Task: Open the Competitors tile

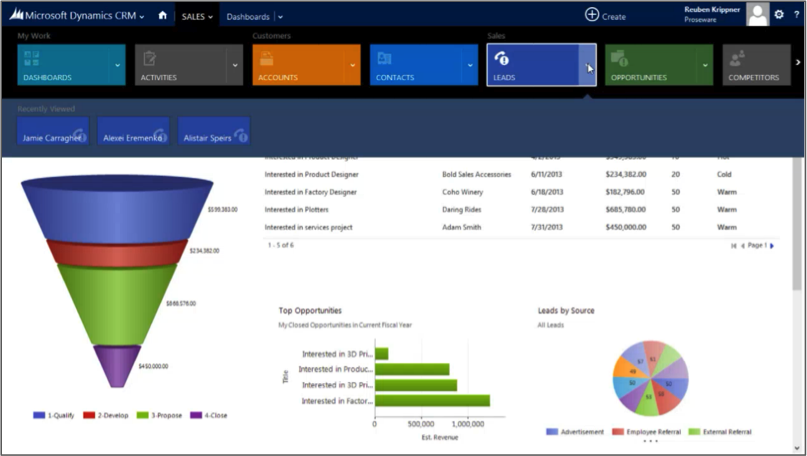Action: click(757, 65)
